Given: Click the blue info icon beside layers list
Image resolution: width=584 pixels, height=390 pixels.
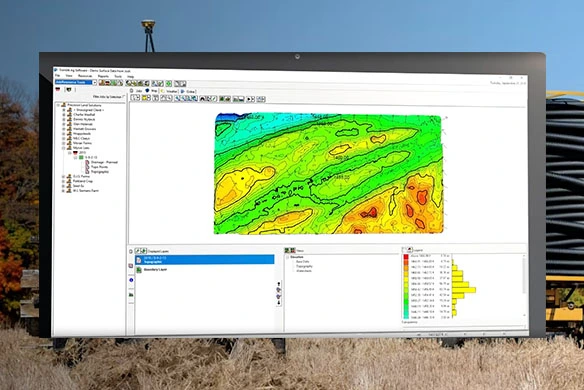Looking at the screenshot, I should click(x=131, y=280).
